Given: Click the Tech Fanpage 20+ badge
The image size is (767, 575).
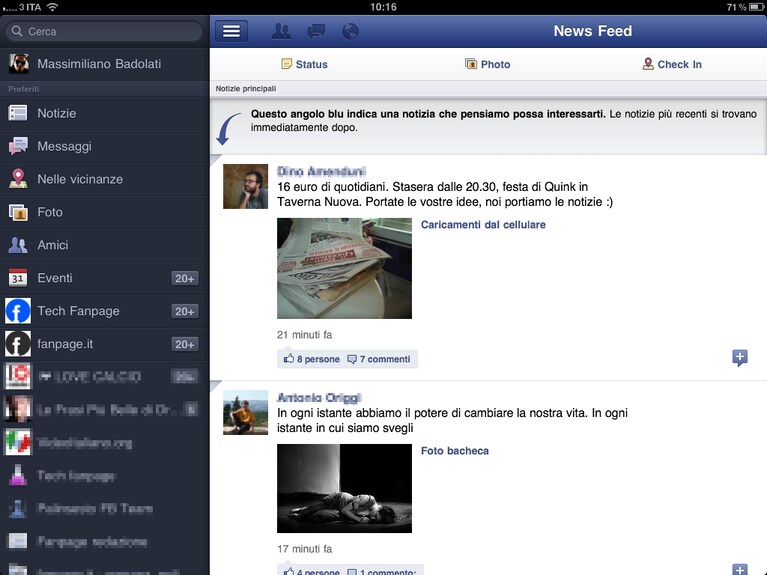Looking at the screenshot, I should 184,311.
